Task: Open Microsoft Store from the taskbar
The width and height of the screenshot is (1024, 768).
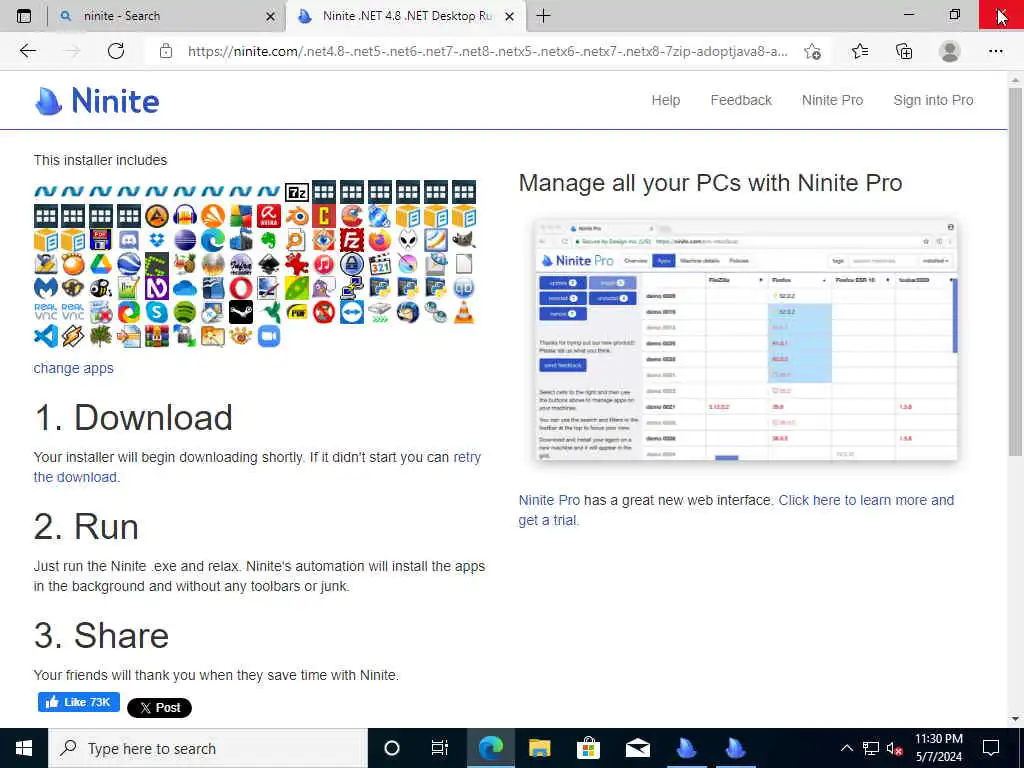Action: 588,748
